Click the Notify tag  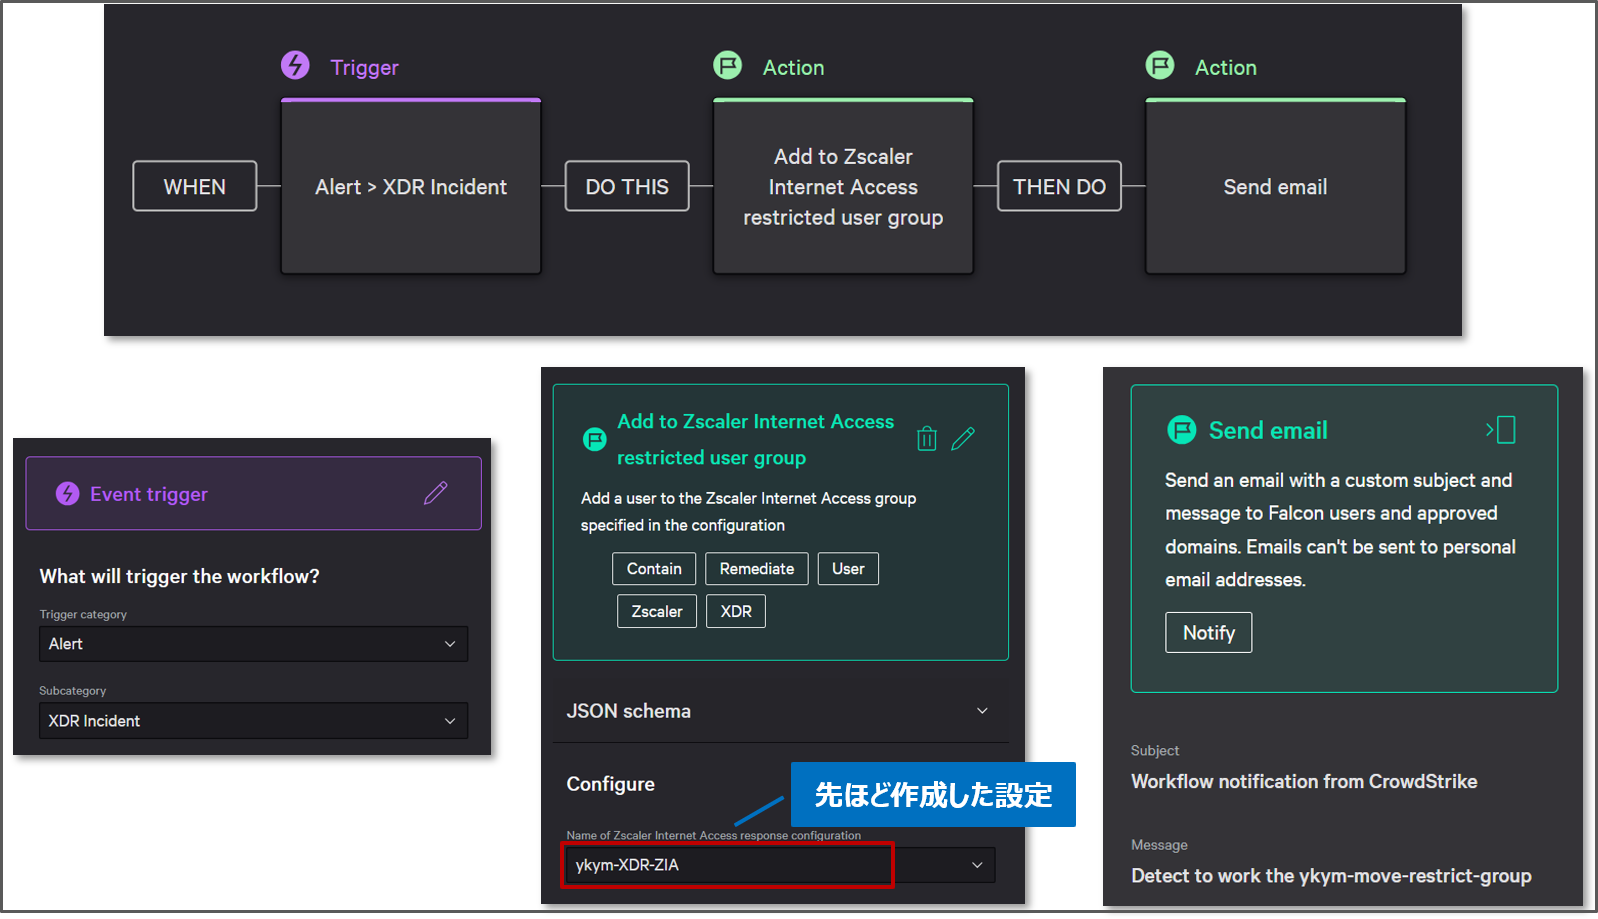[1208, 632]
